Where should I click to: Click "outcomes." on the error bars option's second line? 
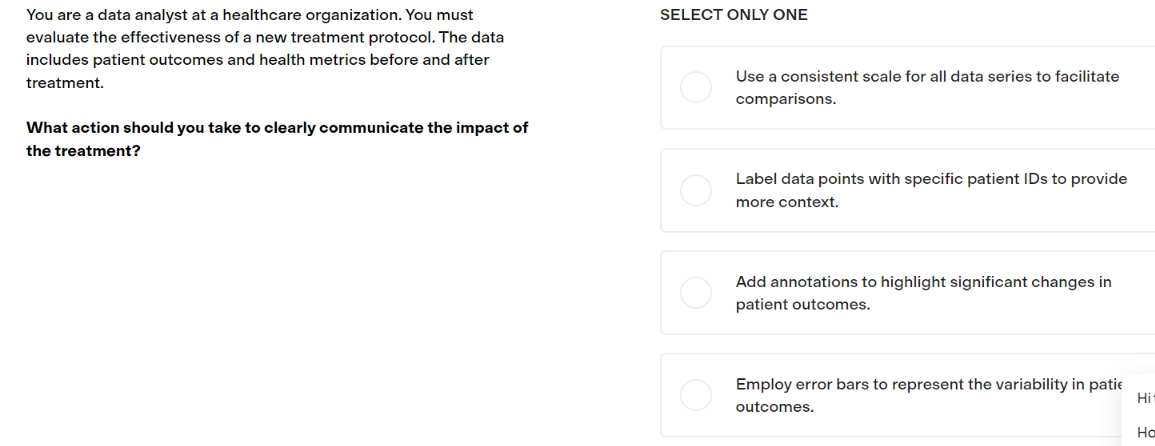pos(775,406)
